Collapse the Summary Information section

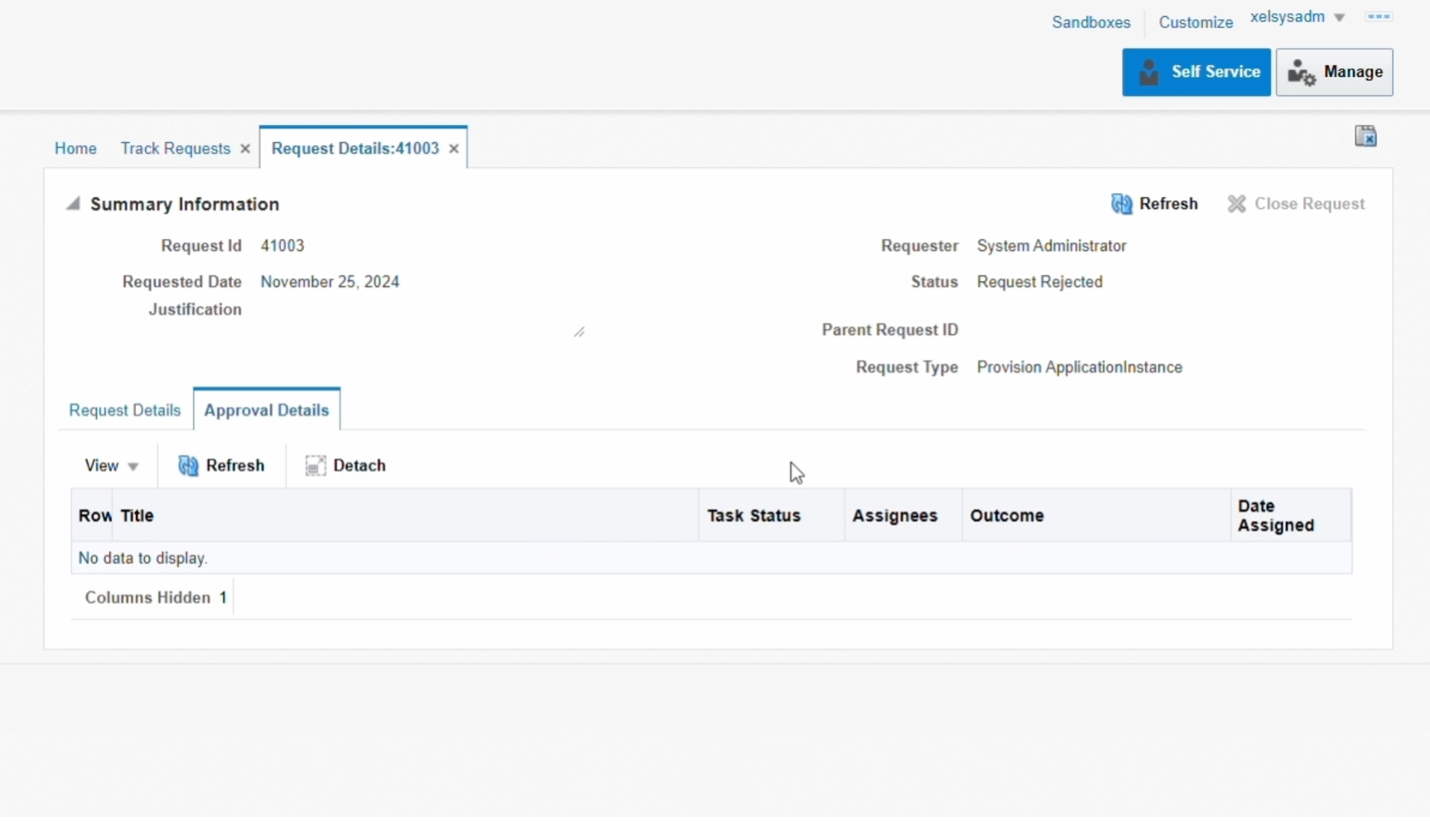click(x=72, y=202)
